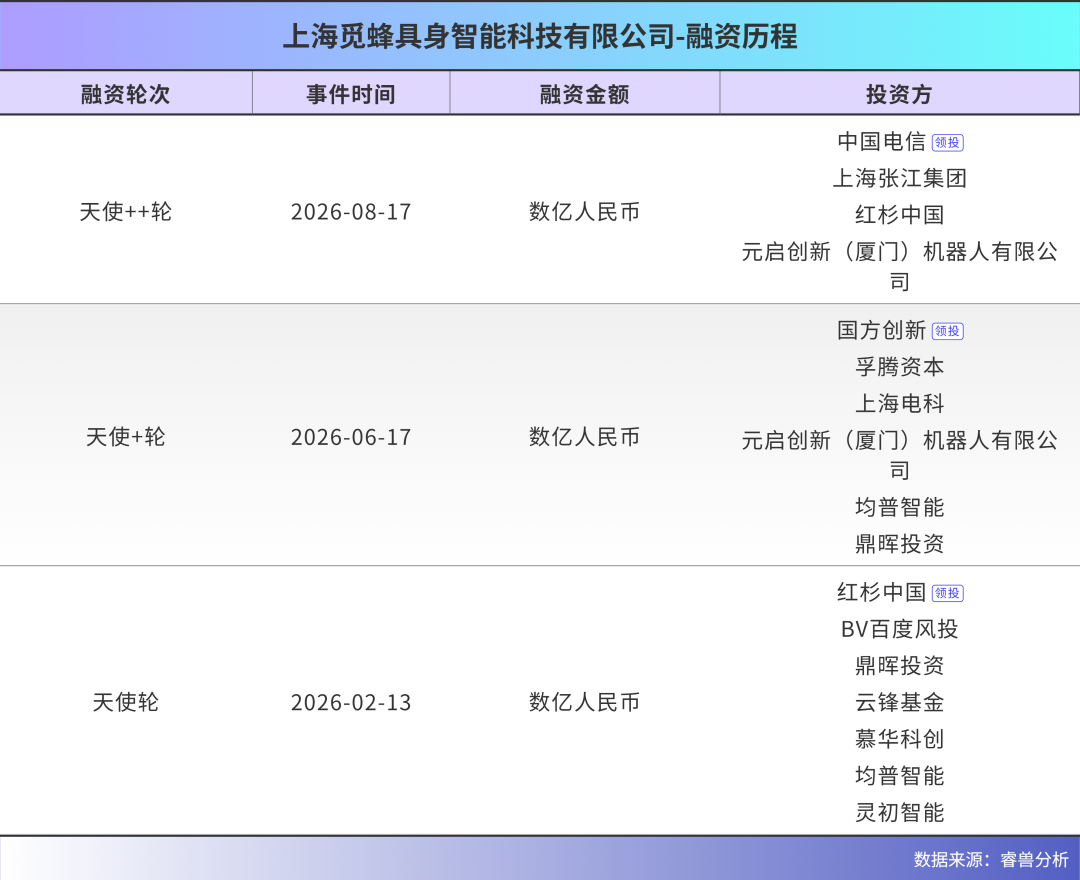Click 数亿人民币 in the 天使++轮 row
The image size is (1080, 880).
(x=584, y=211)
